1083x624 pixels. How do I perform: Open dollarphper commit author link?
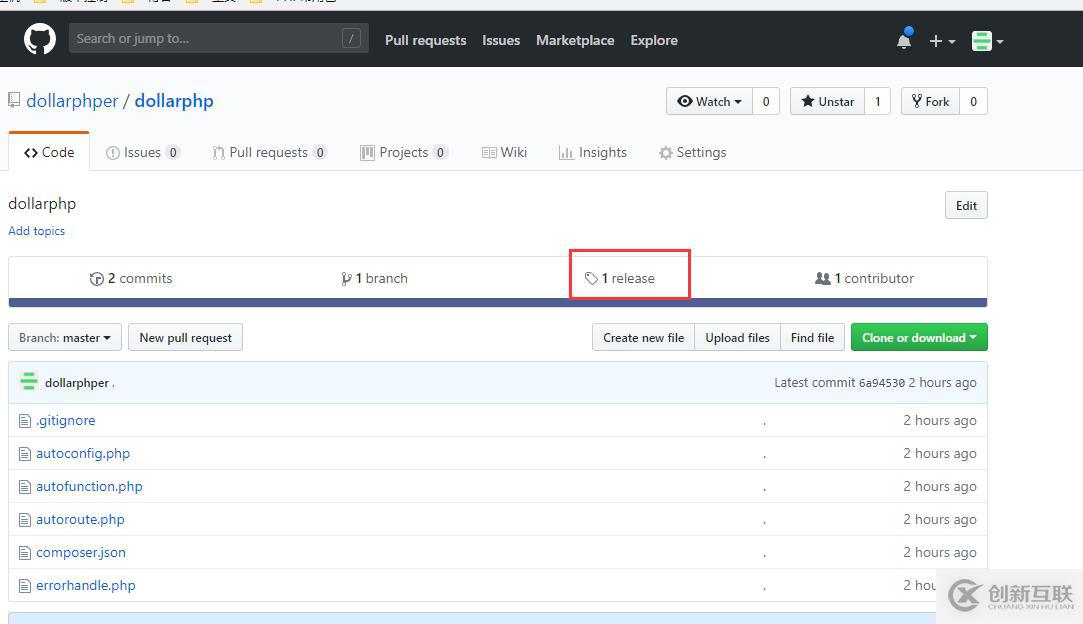[x=77, y=383]
